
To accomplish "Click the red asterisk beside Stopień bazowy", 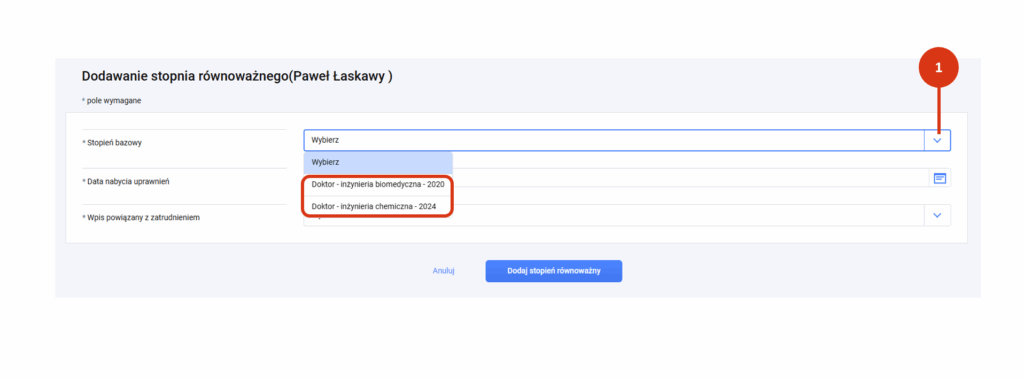I will tap(84, 142).
